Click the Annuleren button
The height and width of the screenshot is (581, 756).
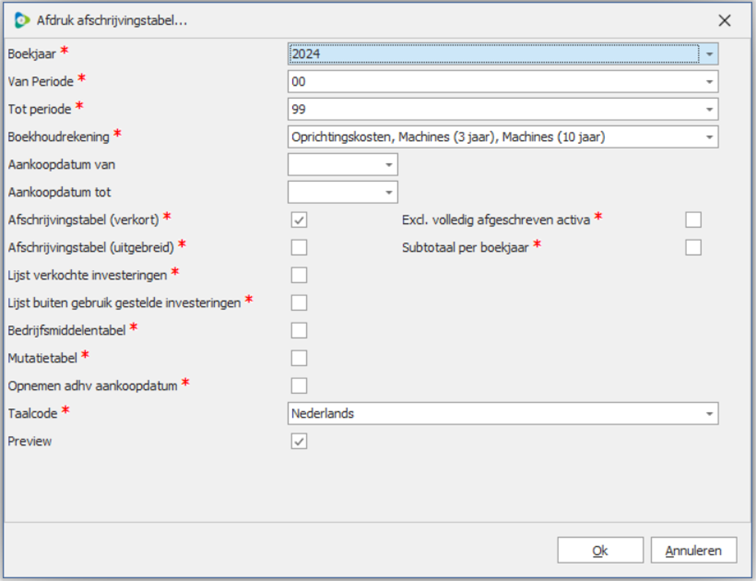(x=693, y=550)
